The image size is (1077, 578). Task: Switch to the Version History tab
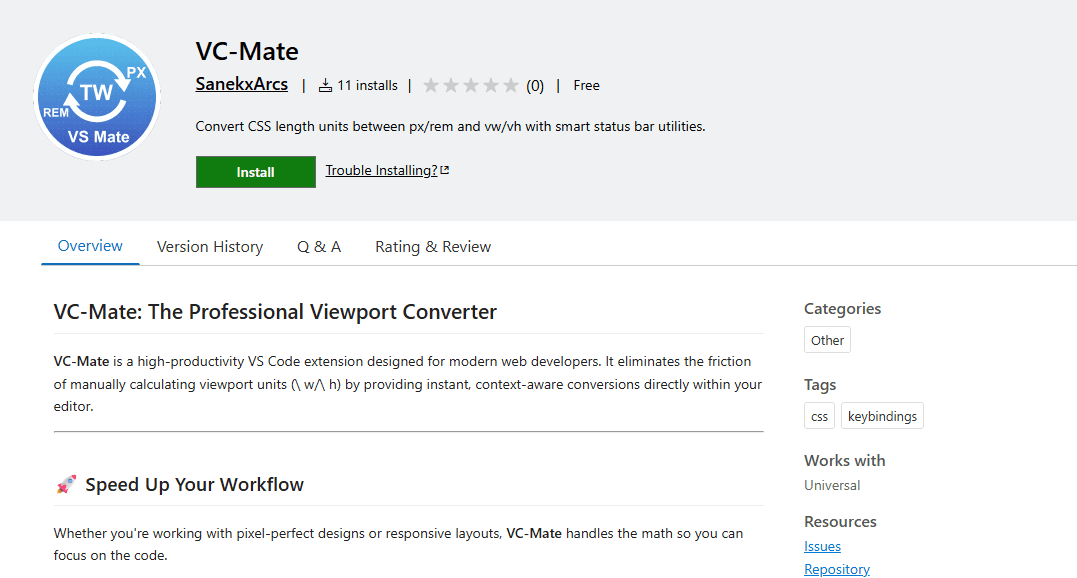point(209,246)
